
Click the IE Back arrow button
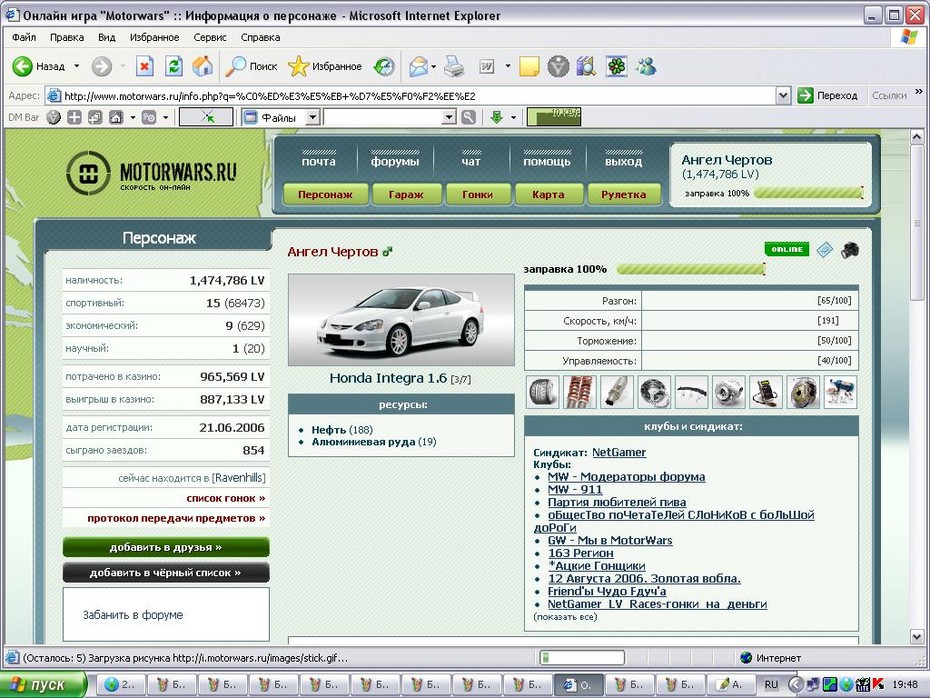(23, 66)
